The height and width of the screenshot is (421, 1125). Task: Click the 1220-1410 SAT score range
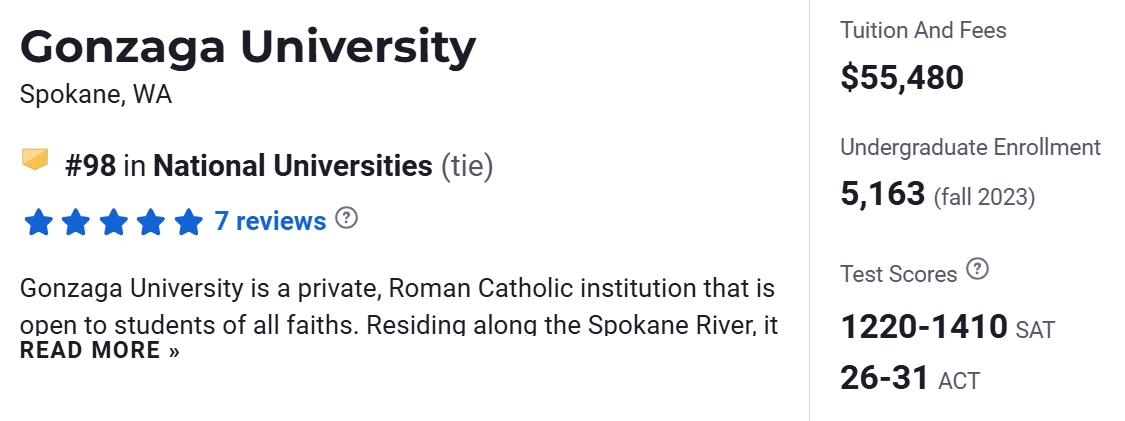(924, 327)
